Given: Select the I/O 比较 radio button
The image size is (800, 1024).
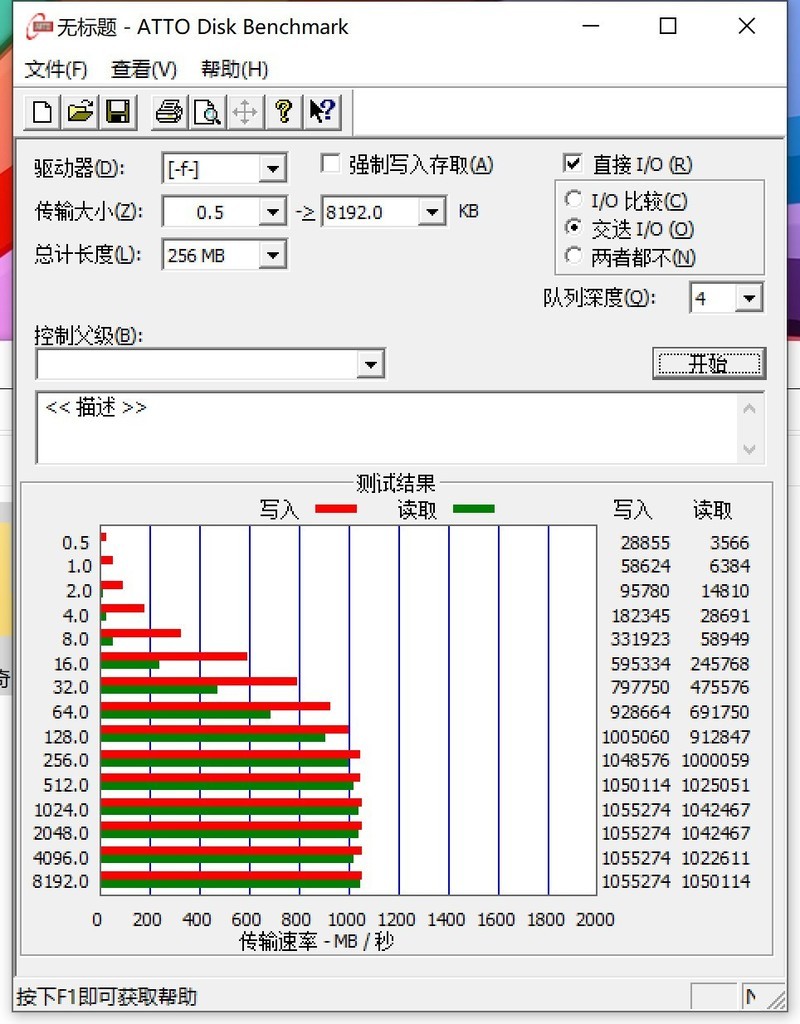Looking at the screenshot, I should [x=573, y=199].
